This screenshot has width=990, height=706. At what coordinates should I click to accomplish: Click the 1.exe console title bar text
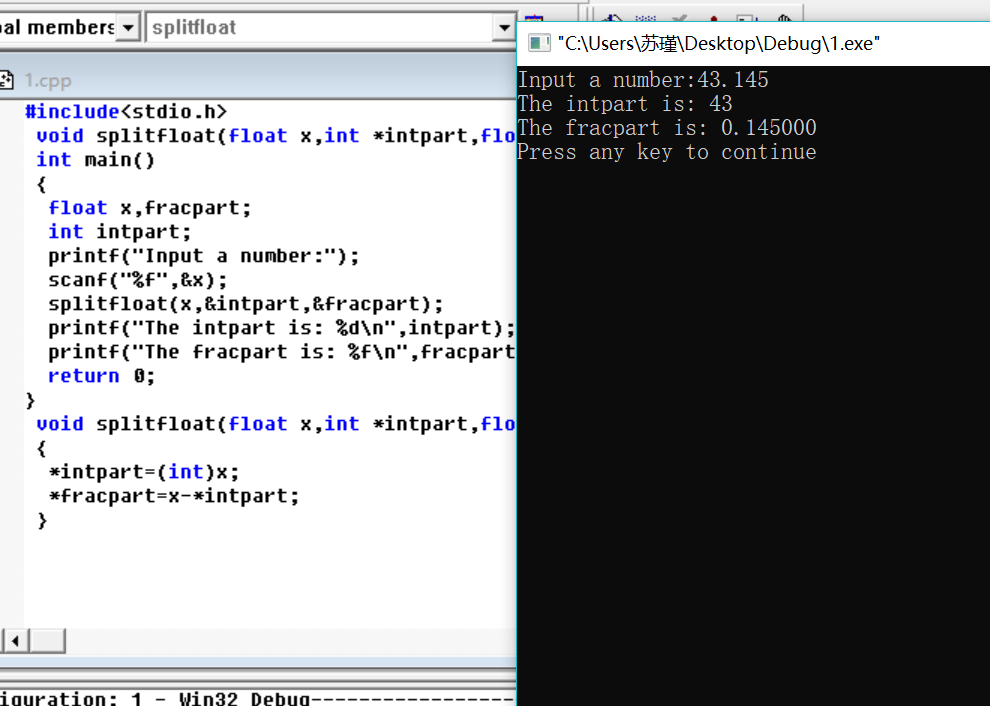tap(719, 44)
